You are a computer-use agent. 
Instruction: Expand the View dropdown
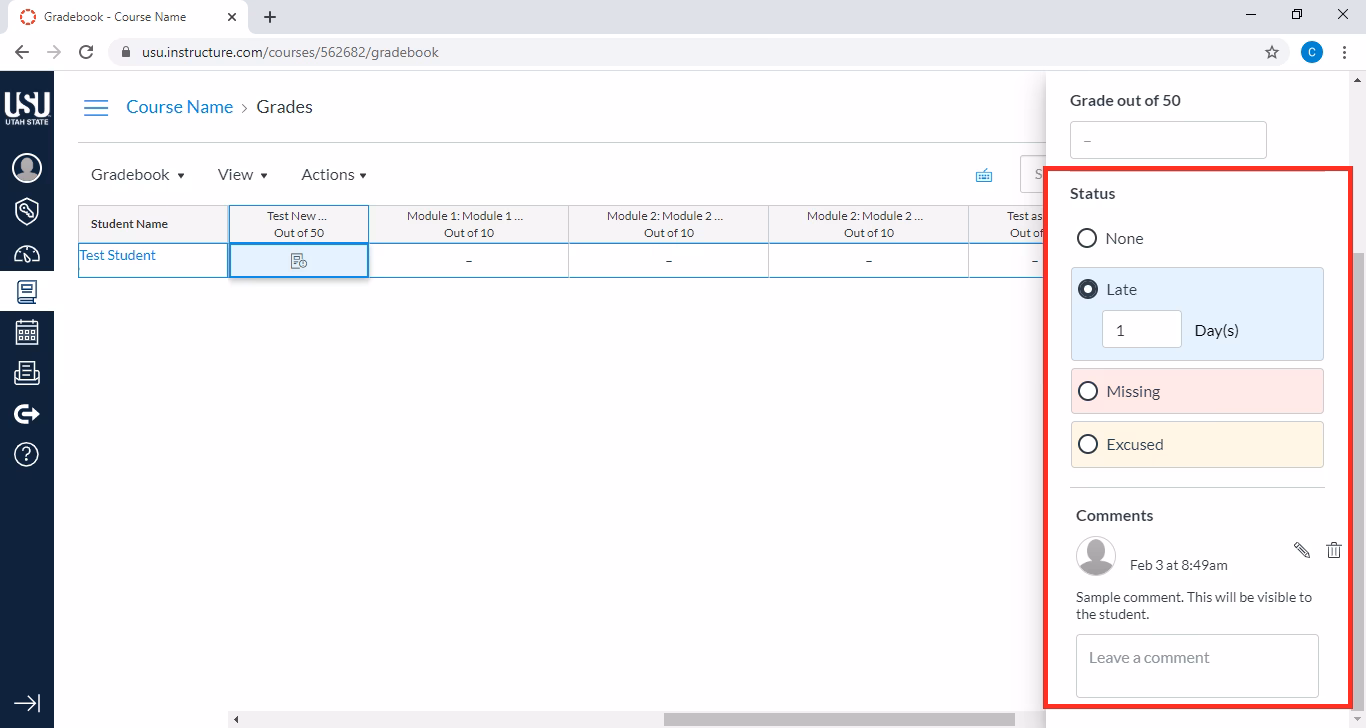tap(243, 175)
